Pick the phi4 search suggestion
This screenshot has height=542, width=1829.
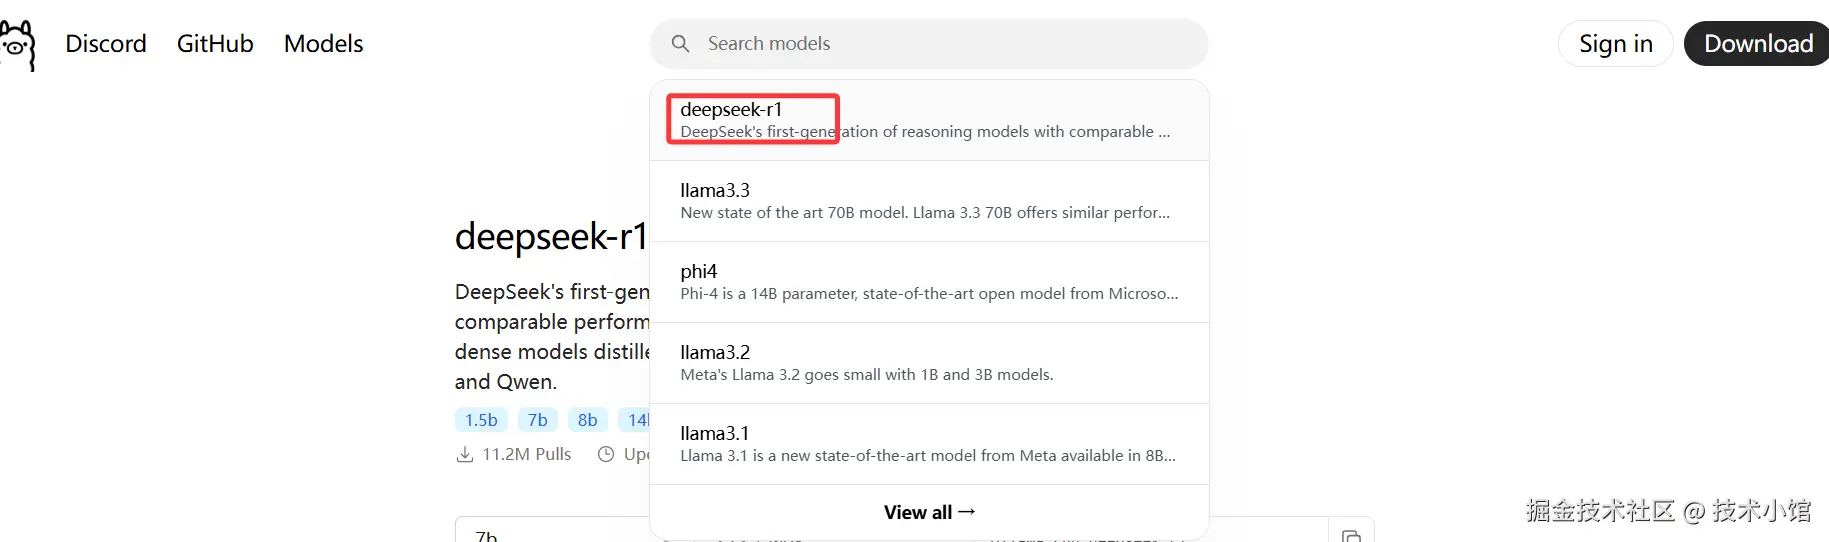tap(928, 282)
